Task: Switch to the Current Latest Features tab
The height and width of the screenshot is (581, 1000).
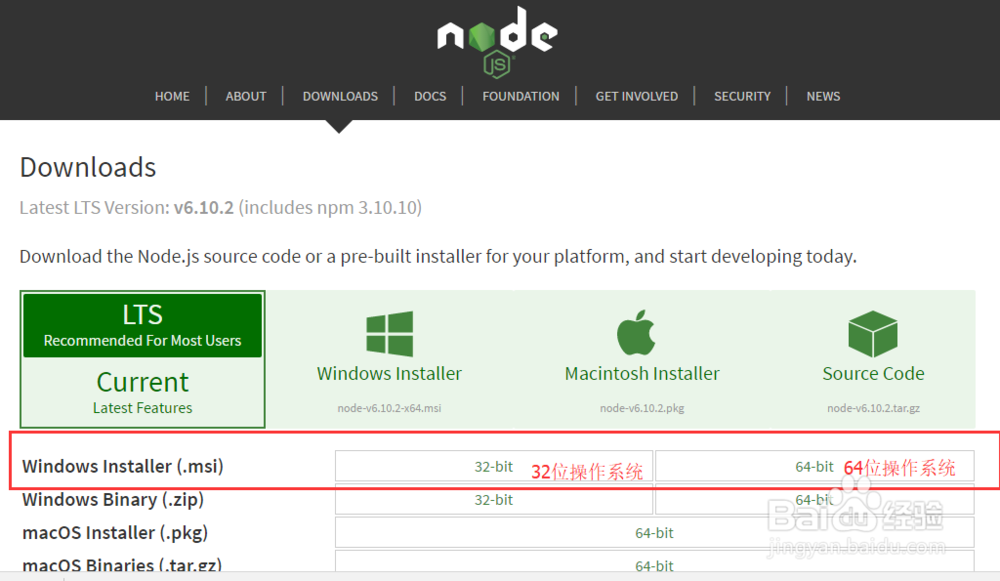Action: (142, 392)
